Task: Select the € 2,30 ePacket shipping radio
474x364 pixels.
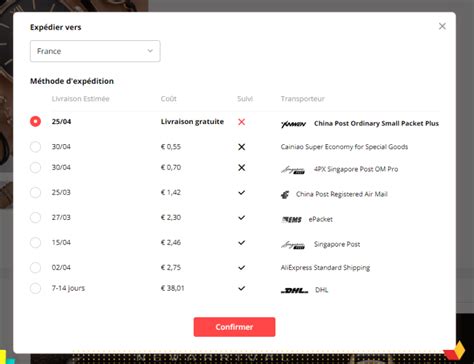Action: pyautogui.click(x=35, y=218)
